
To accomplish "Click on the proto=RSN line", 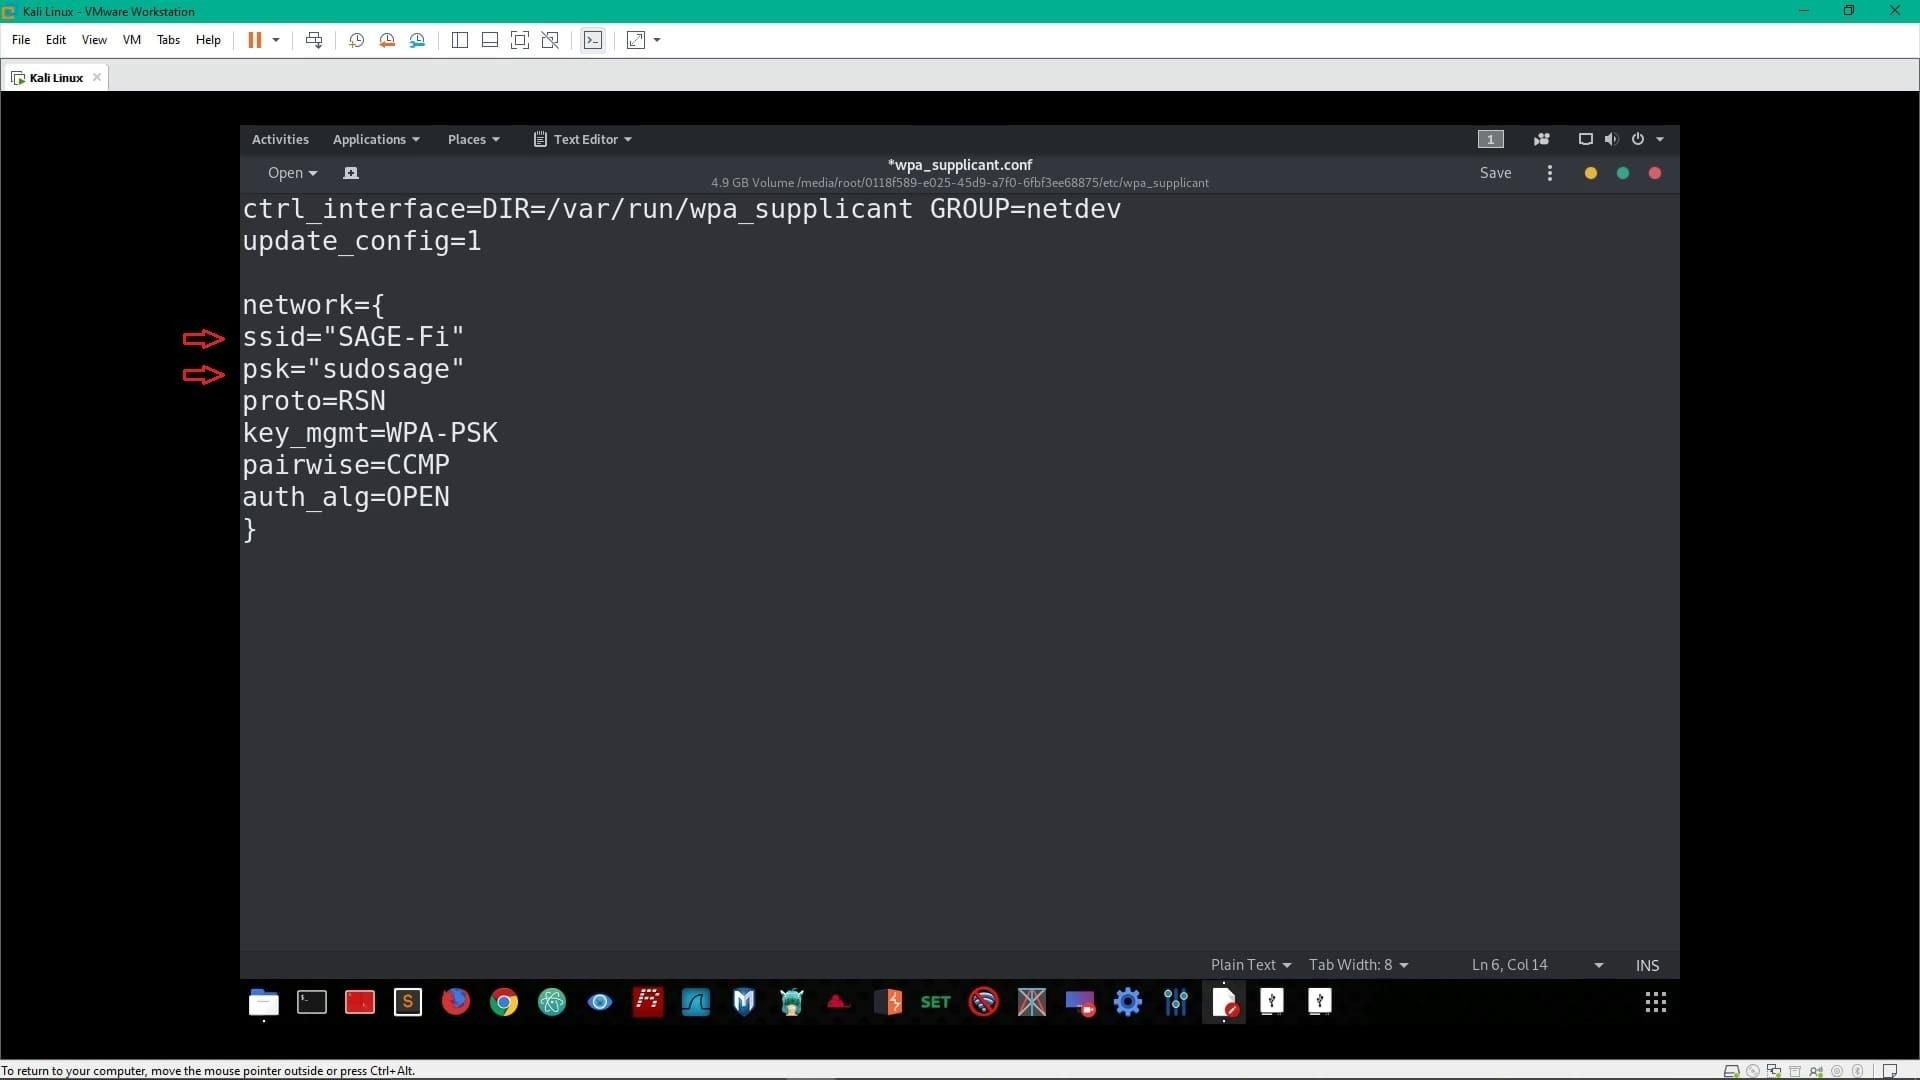I will coord(314,401).
